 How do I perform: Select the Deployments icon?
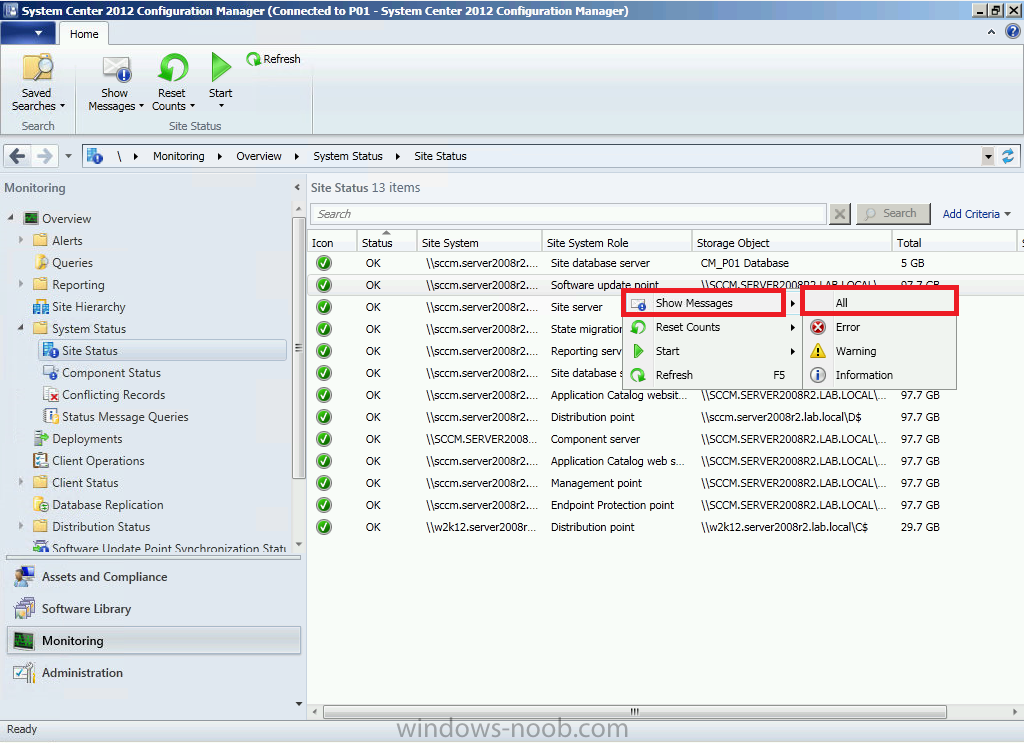tap(40, 438)
